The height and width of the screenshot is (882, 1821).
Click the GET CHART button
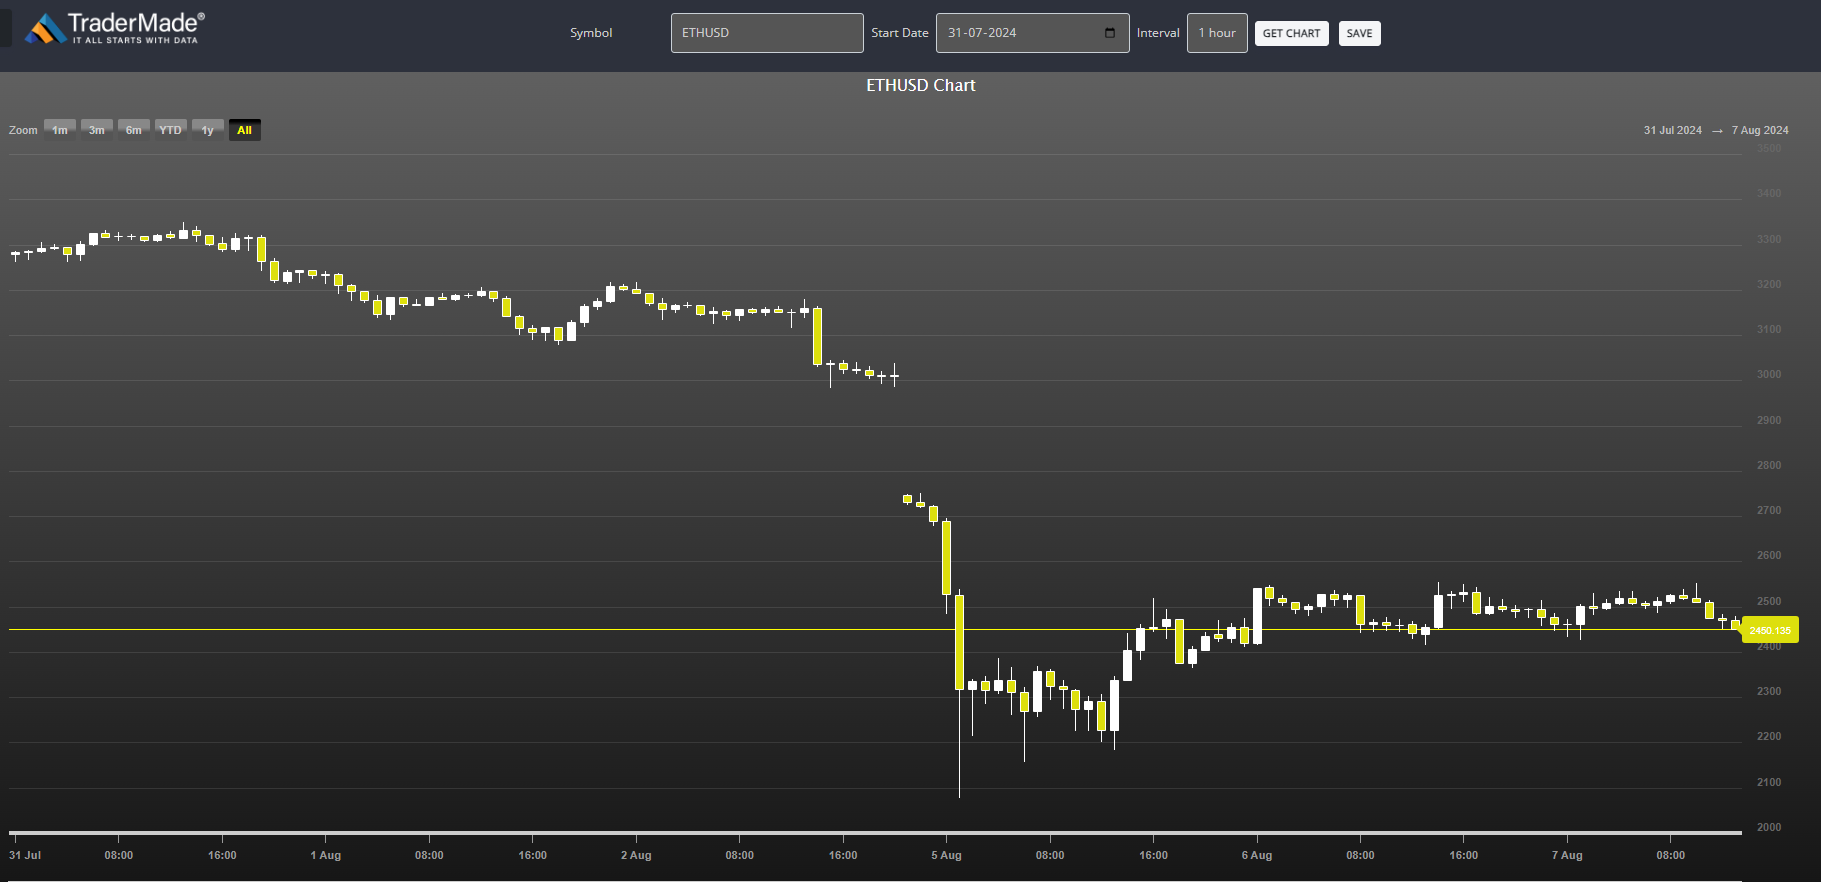(x=1291, y=33)
